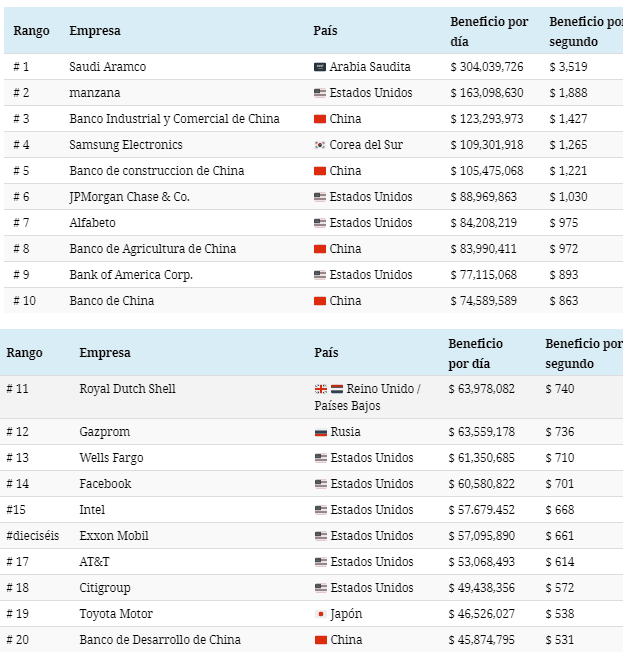The height and width of the screenshot is (660, 623).
Task: Click the Rango header in the first table
Action: coord(31,31)
